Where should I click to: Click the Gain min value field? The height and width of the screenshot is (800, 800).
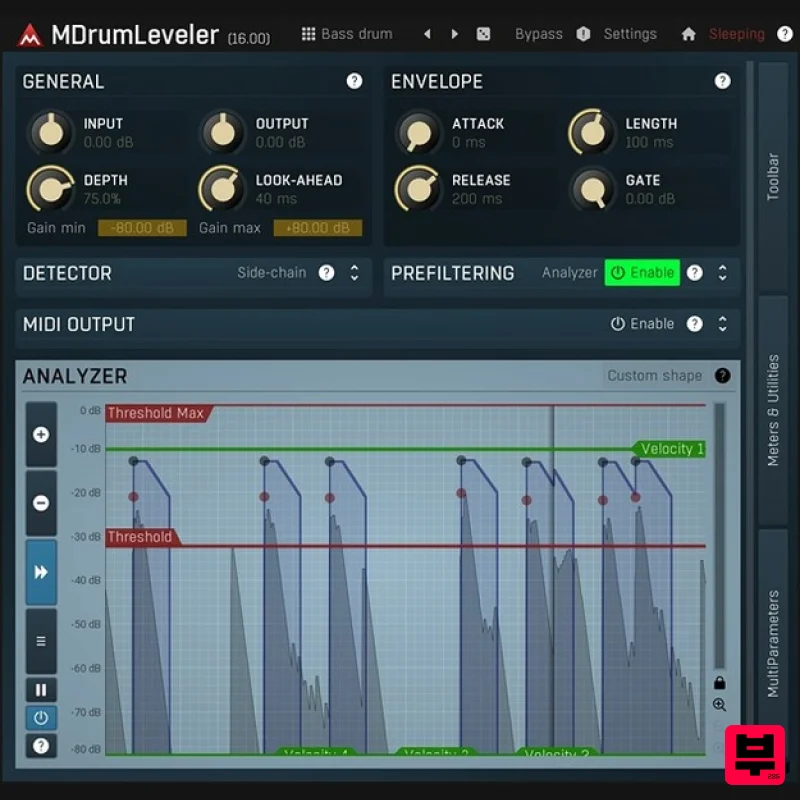[141, 227]
